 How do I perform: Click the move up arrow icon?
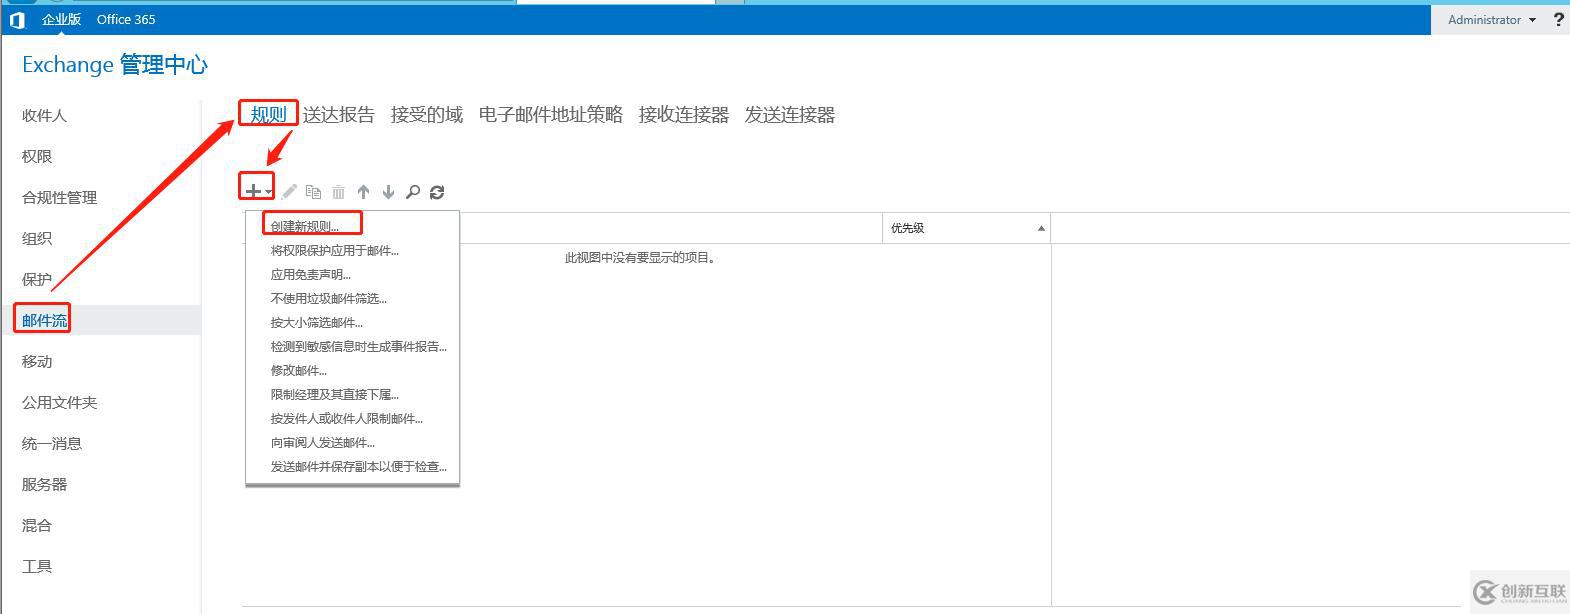click(x=363, y=192)
